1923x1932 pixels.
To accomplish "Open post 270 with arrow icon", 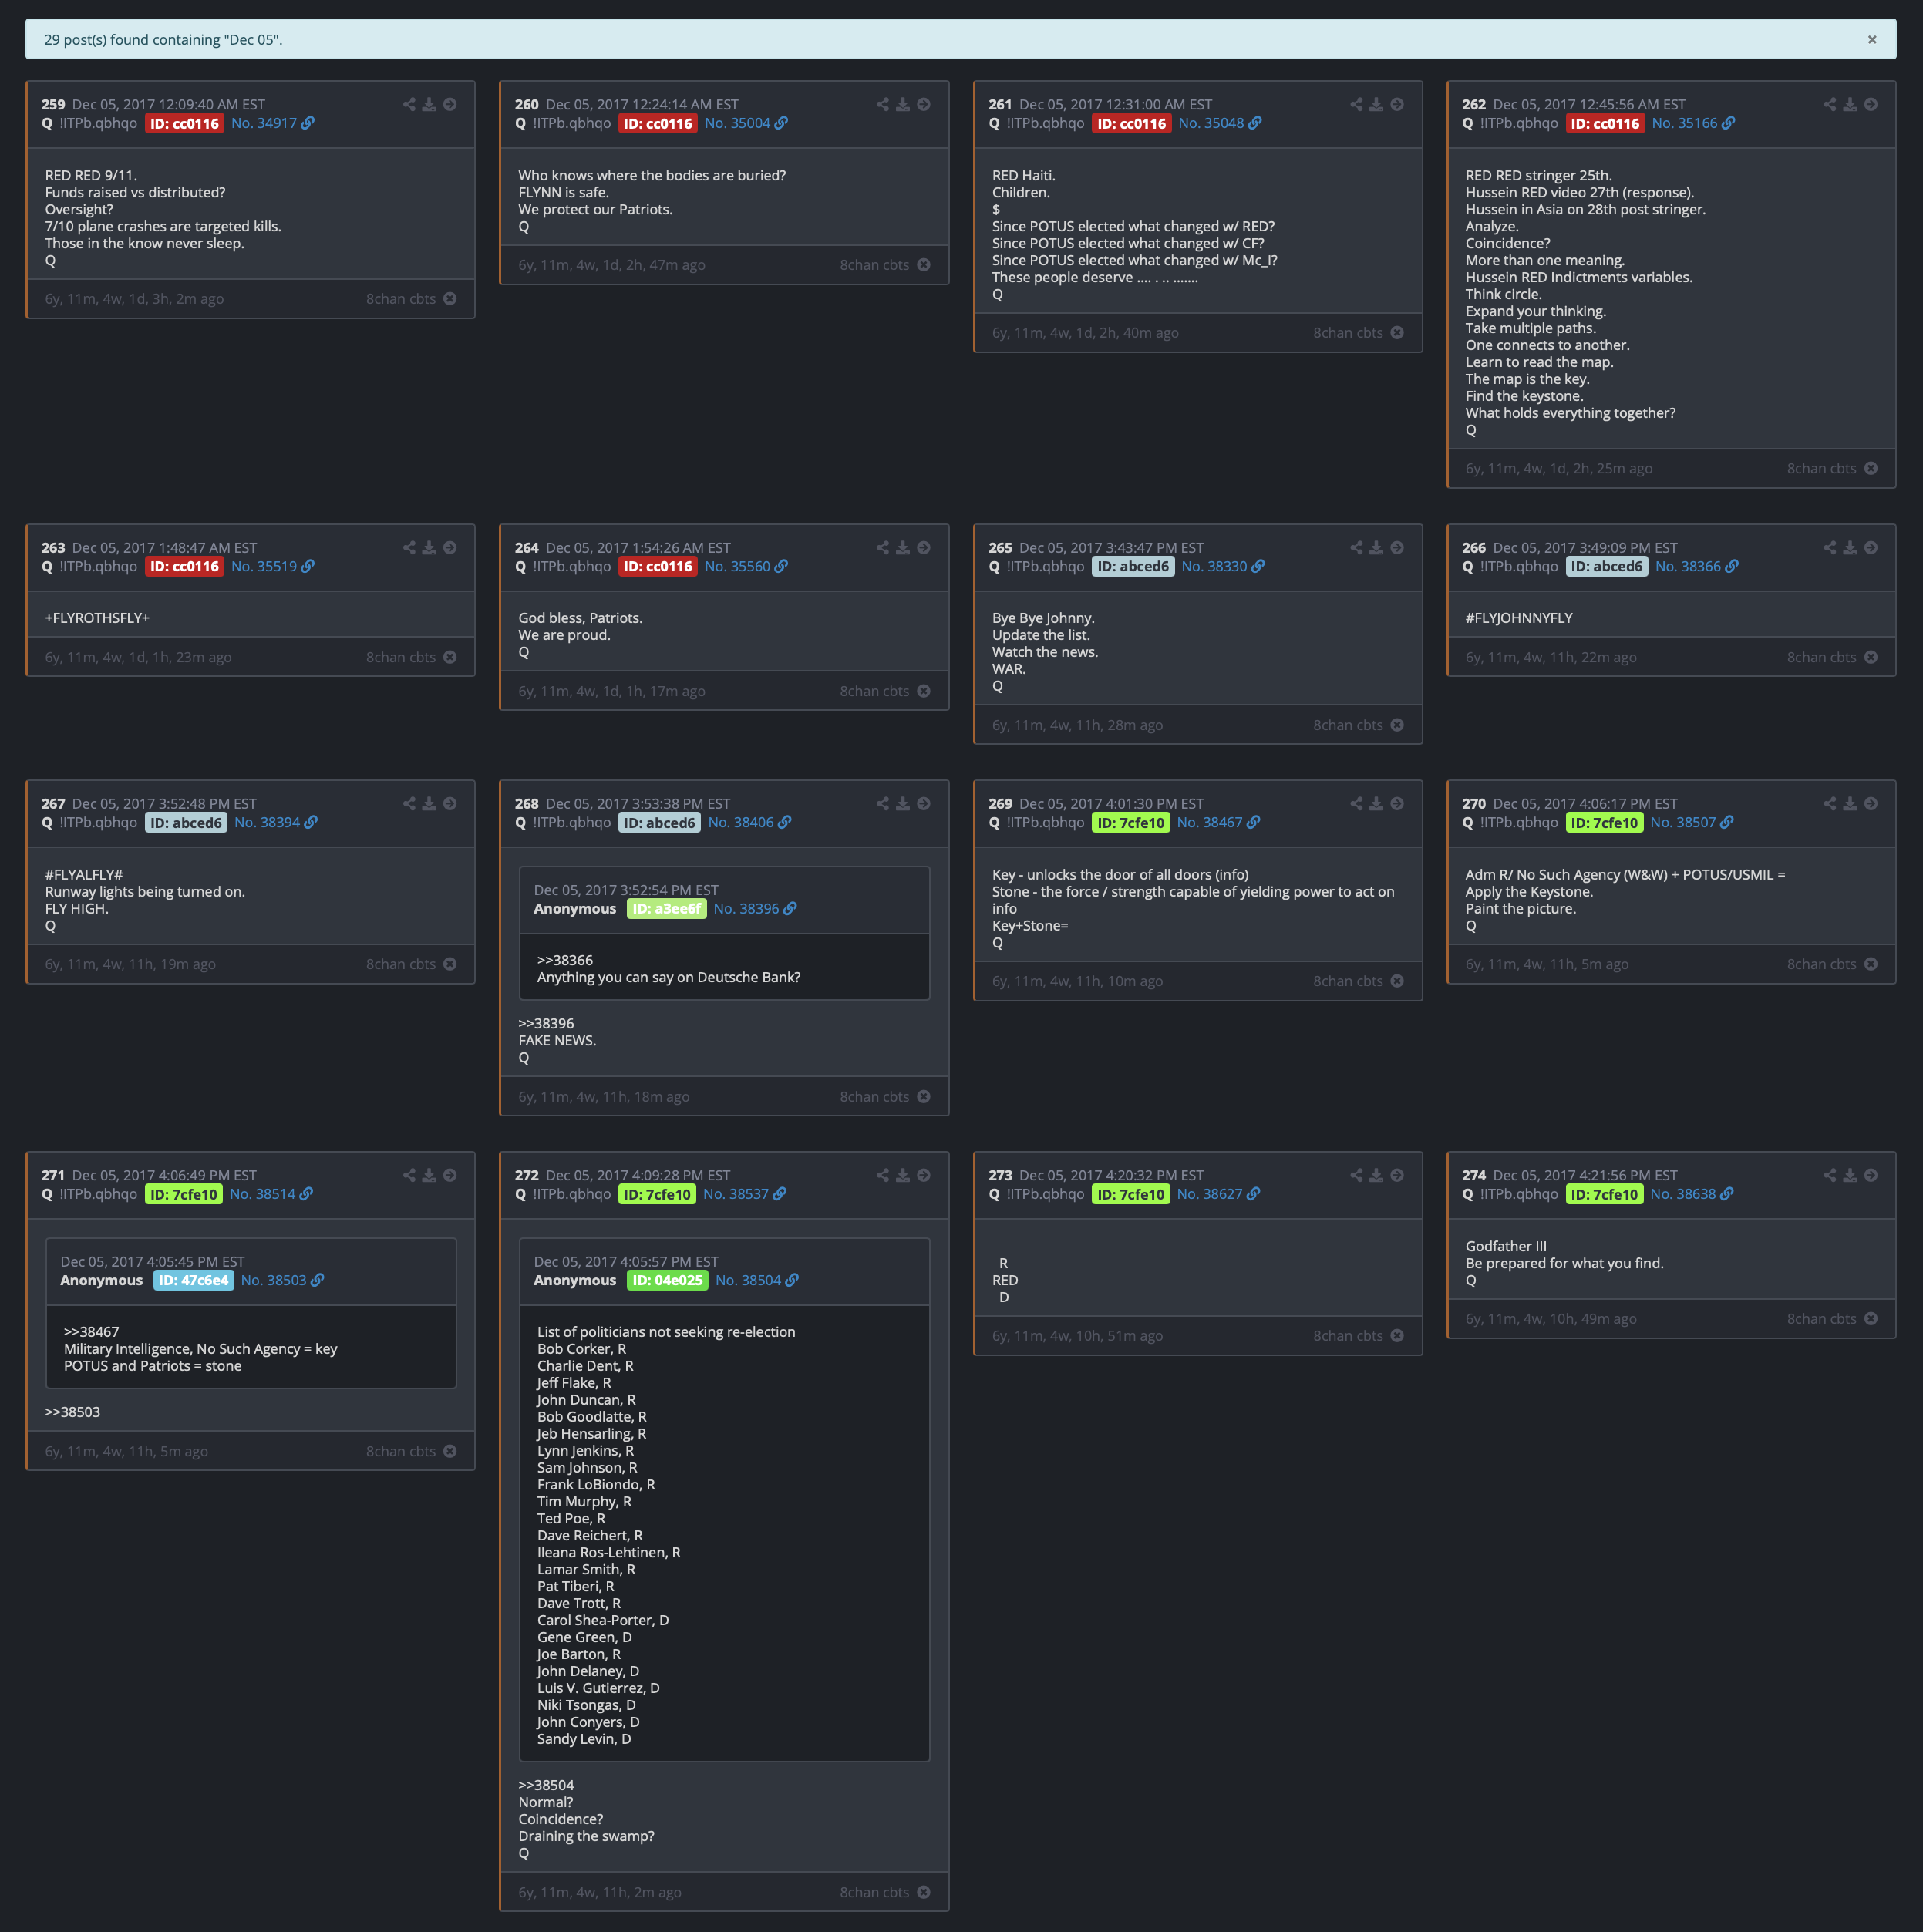I will tap(1870, 804).
